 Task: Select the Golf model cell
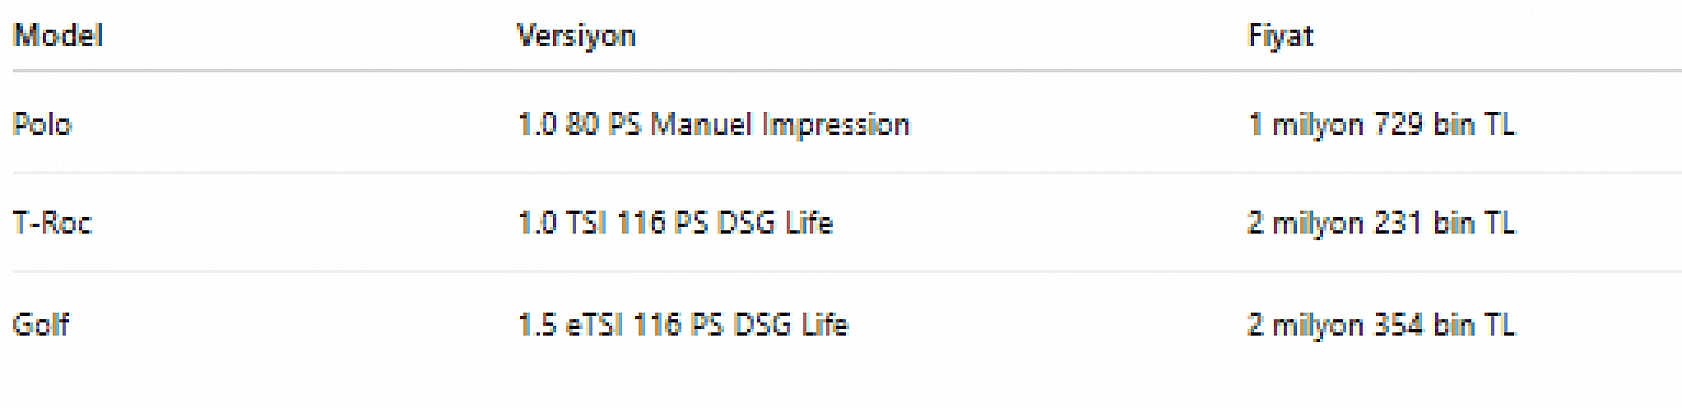click(41, 324)
